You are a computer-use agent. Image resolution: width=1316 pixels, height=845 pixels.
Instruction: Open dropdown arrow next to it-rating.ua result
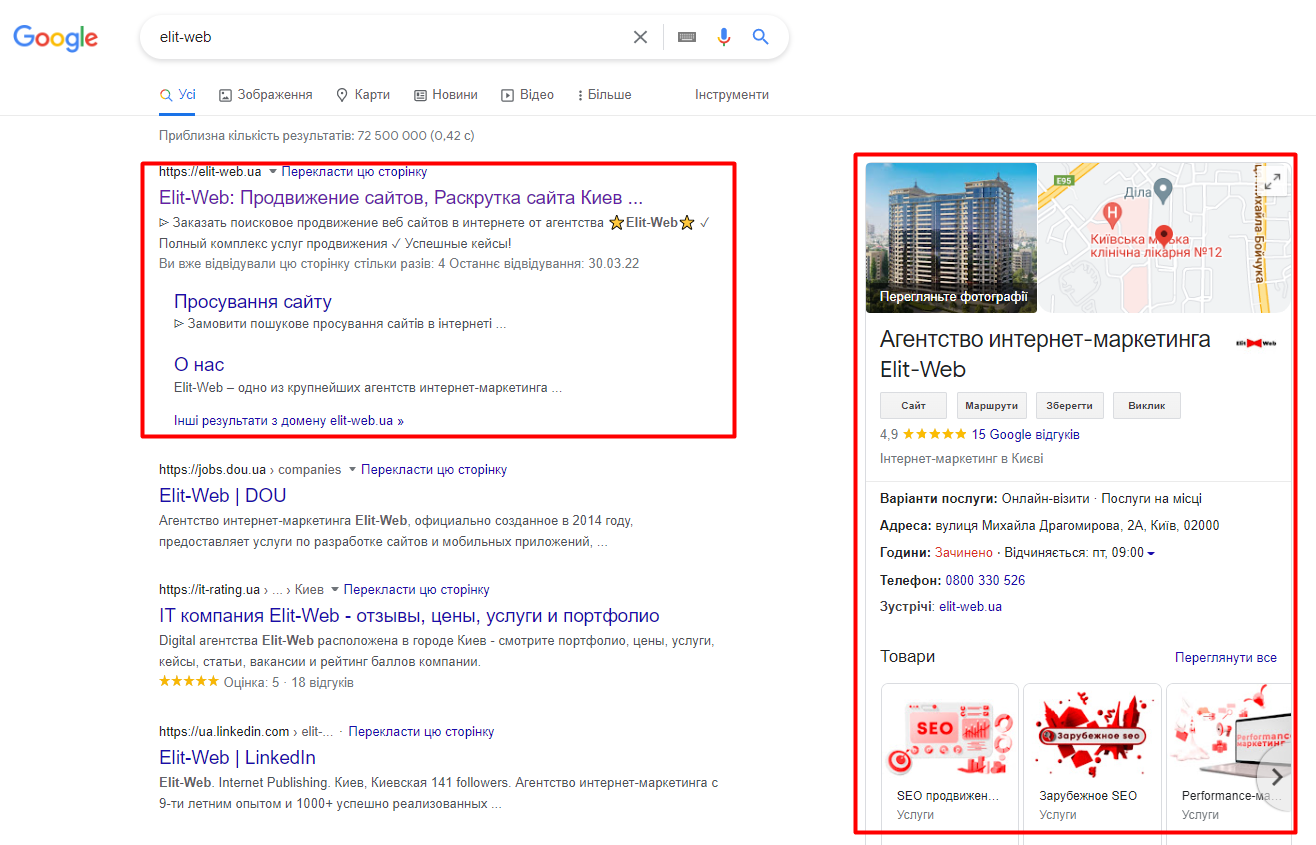(x=335, y=590)
